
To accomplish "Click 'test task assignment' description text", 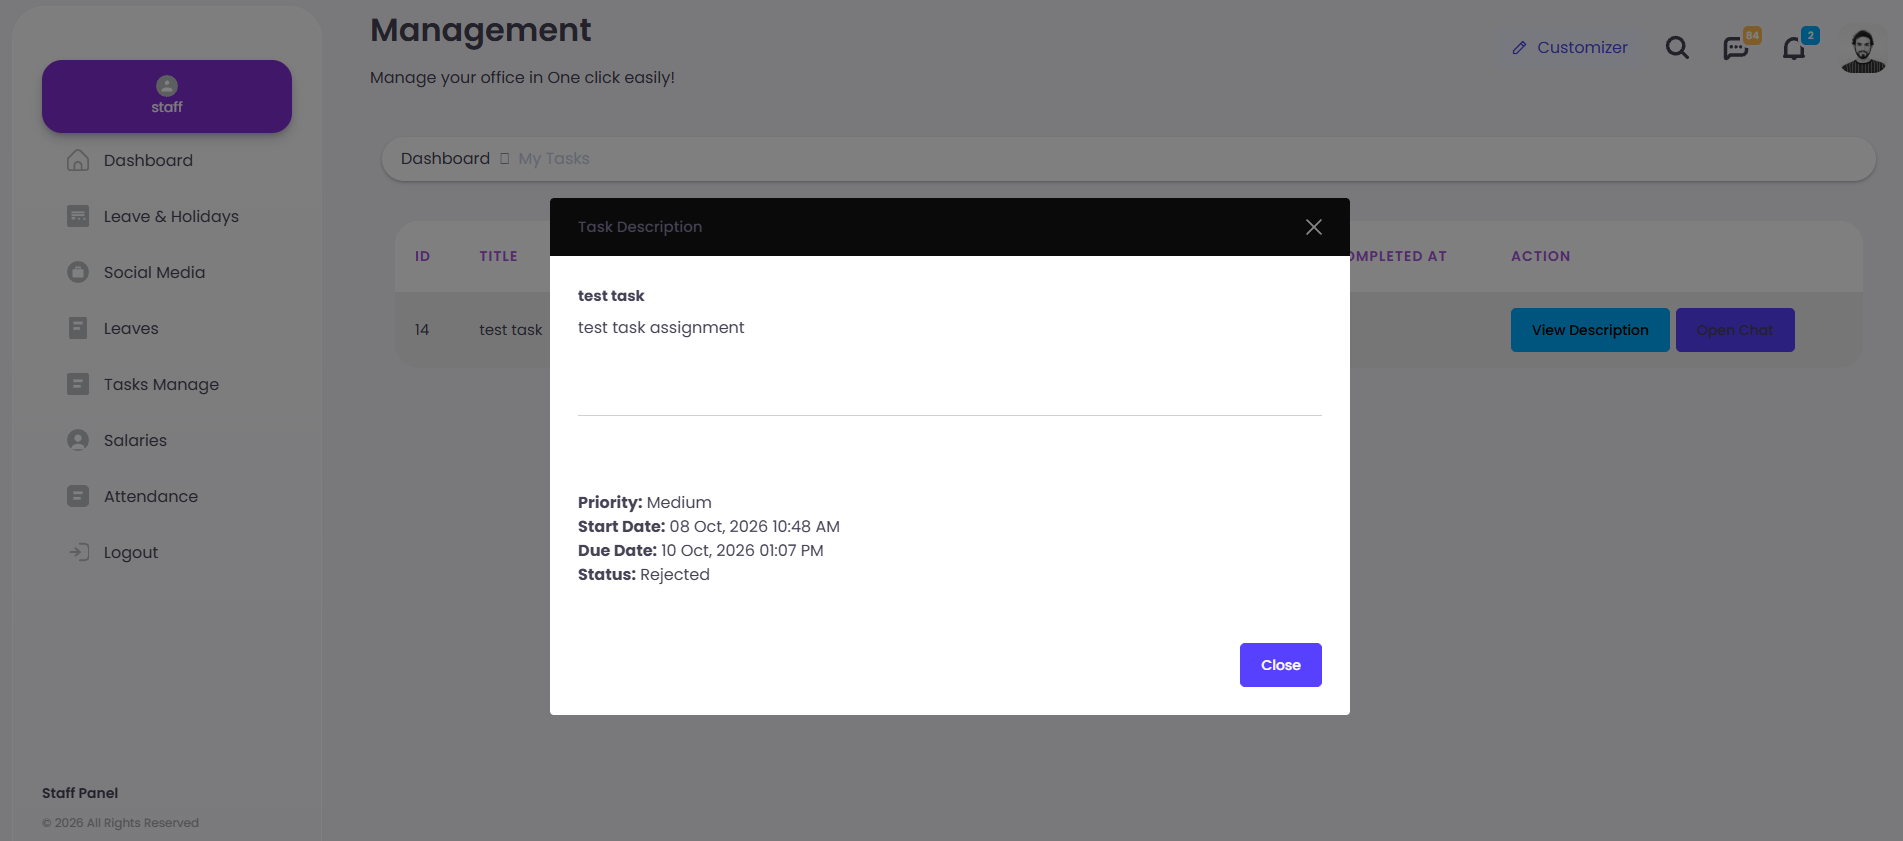I will [x=661, y=327].
